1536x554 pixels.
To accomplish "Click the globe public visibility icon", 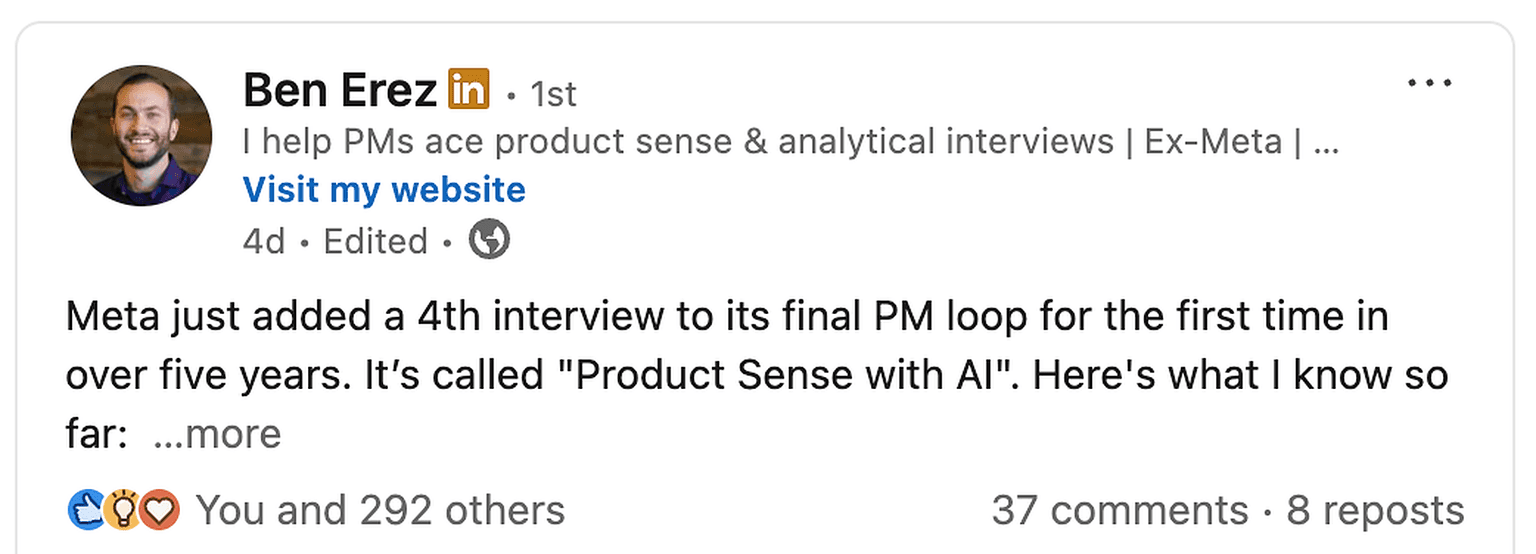I will point(490,240).
